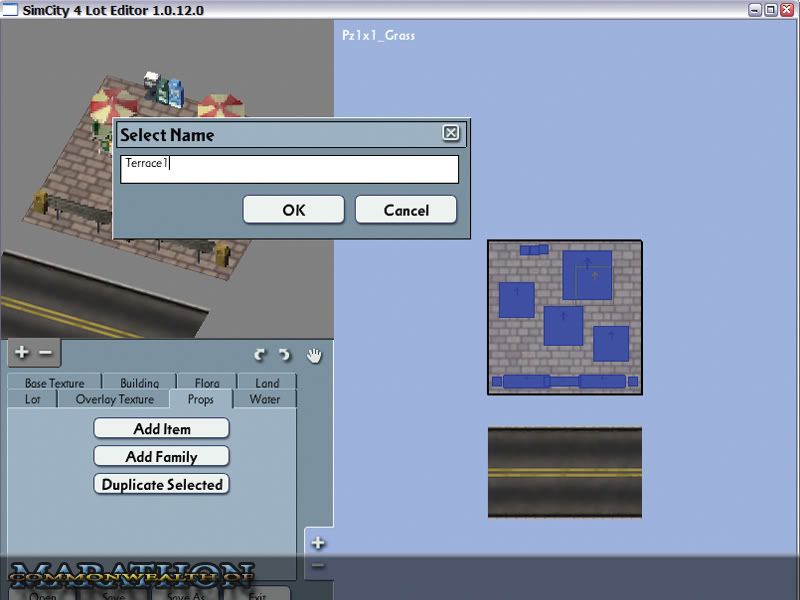The width and height of the screenshot is (800, 600).
Task: Select the hand pan tool
Action: pyautogui.click(x=314, y=355)
